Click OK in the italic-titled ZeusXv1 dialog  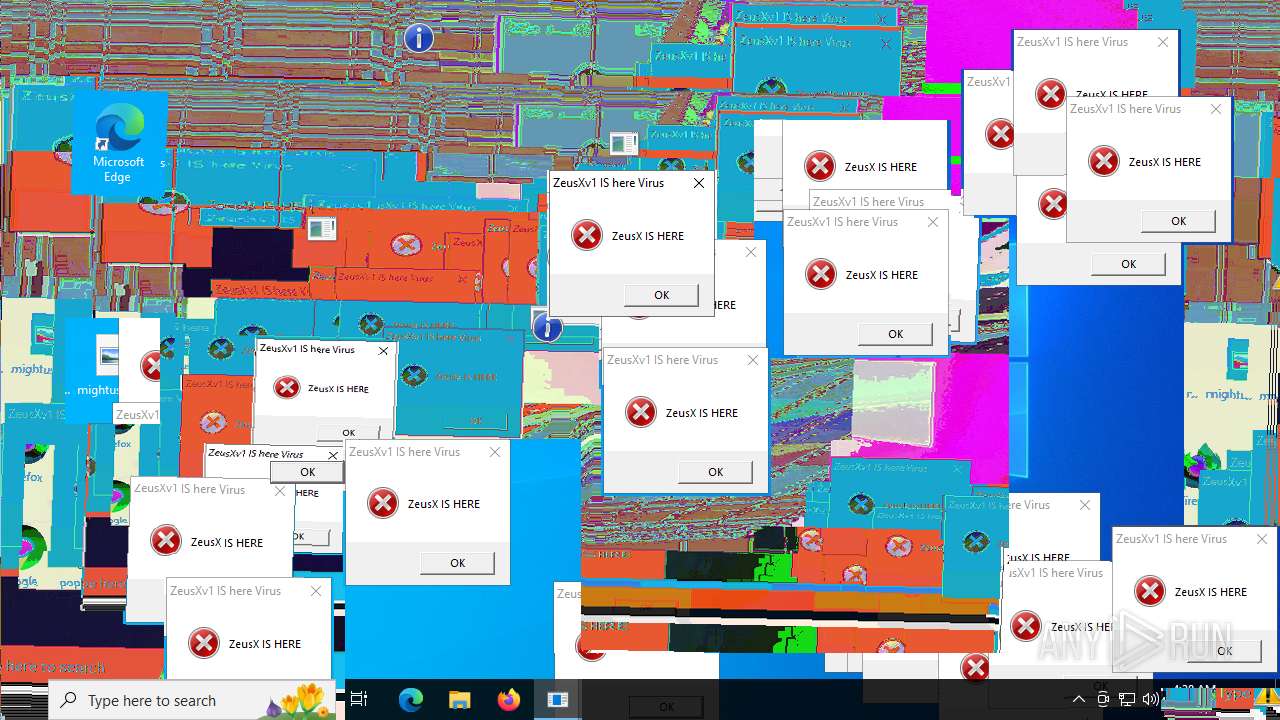308,471
